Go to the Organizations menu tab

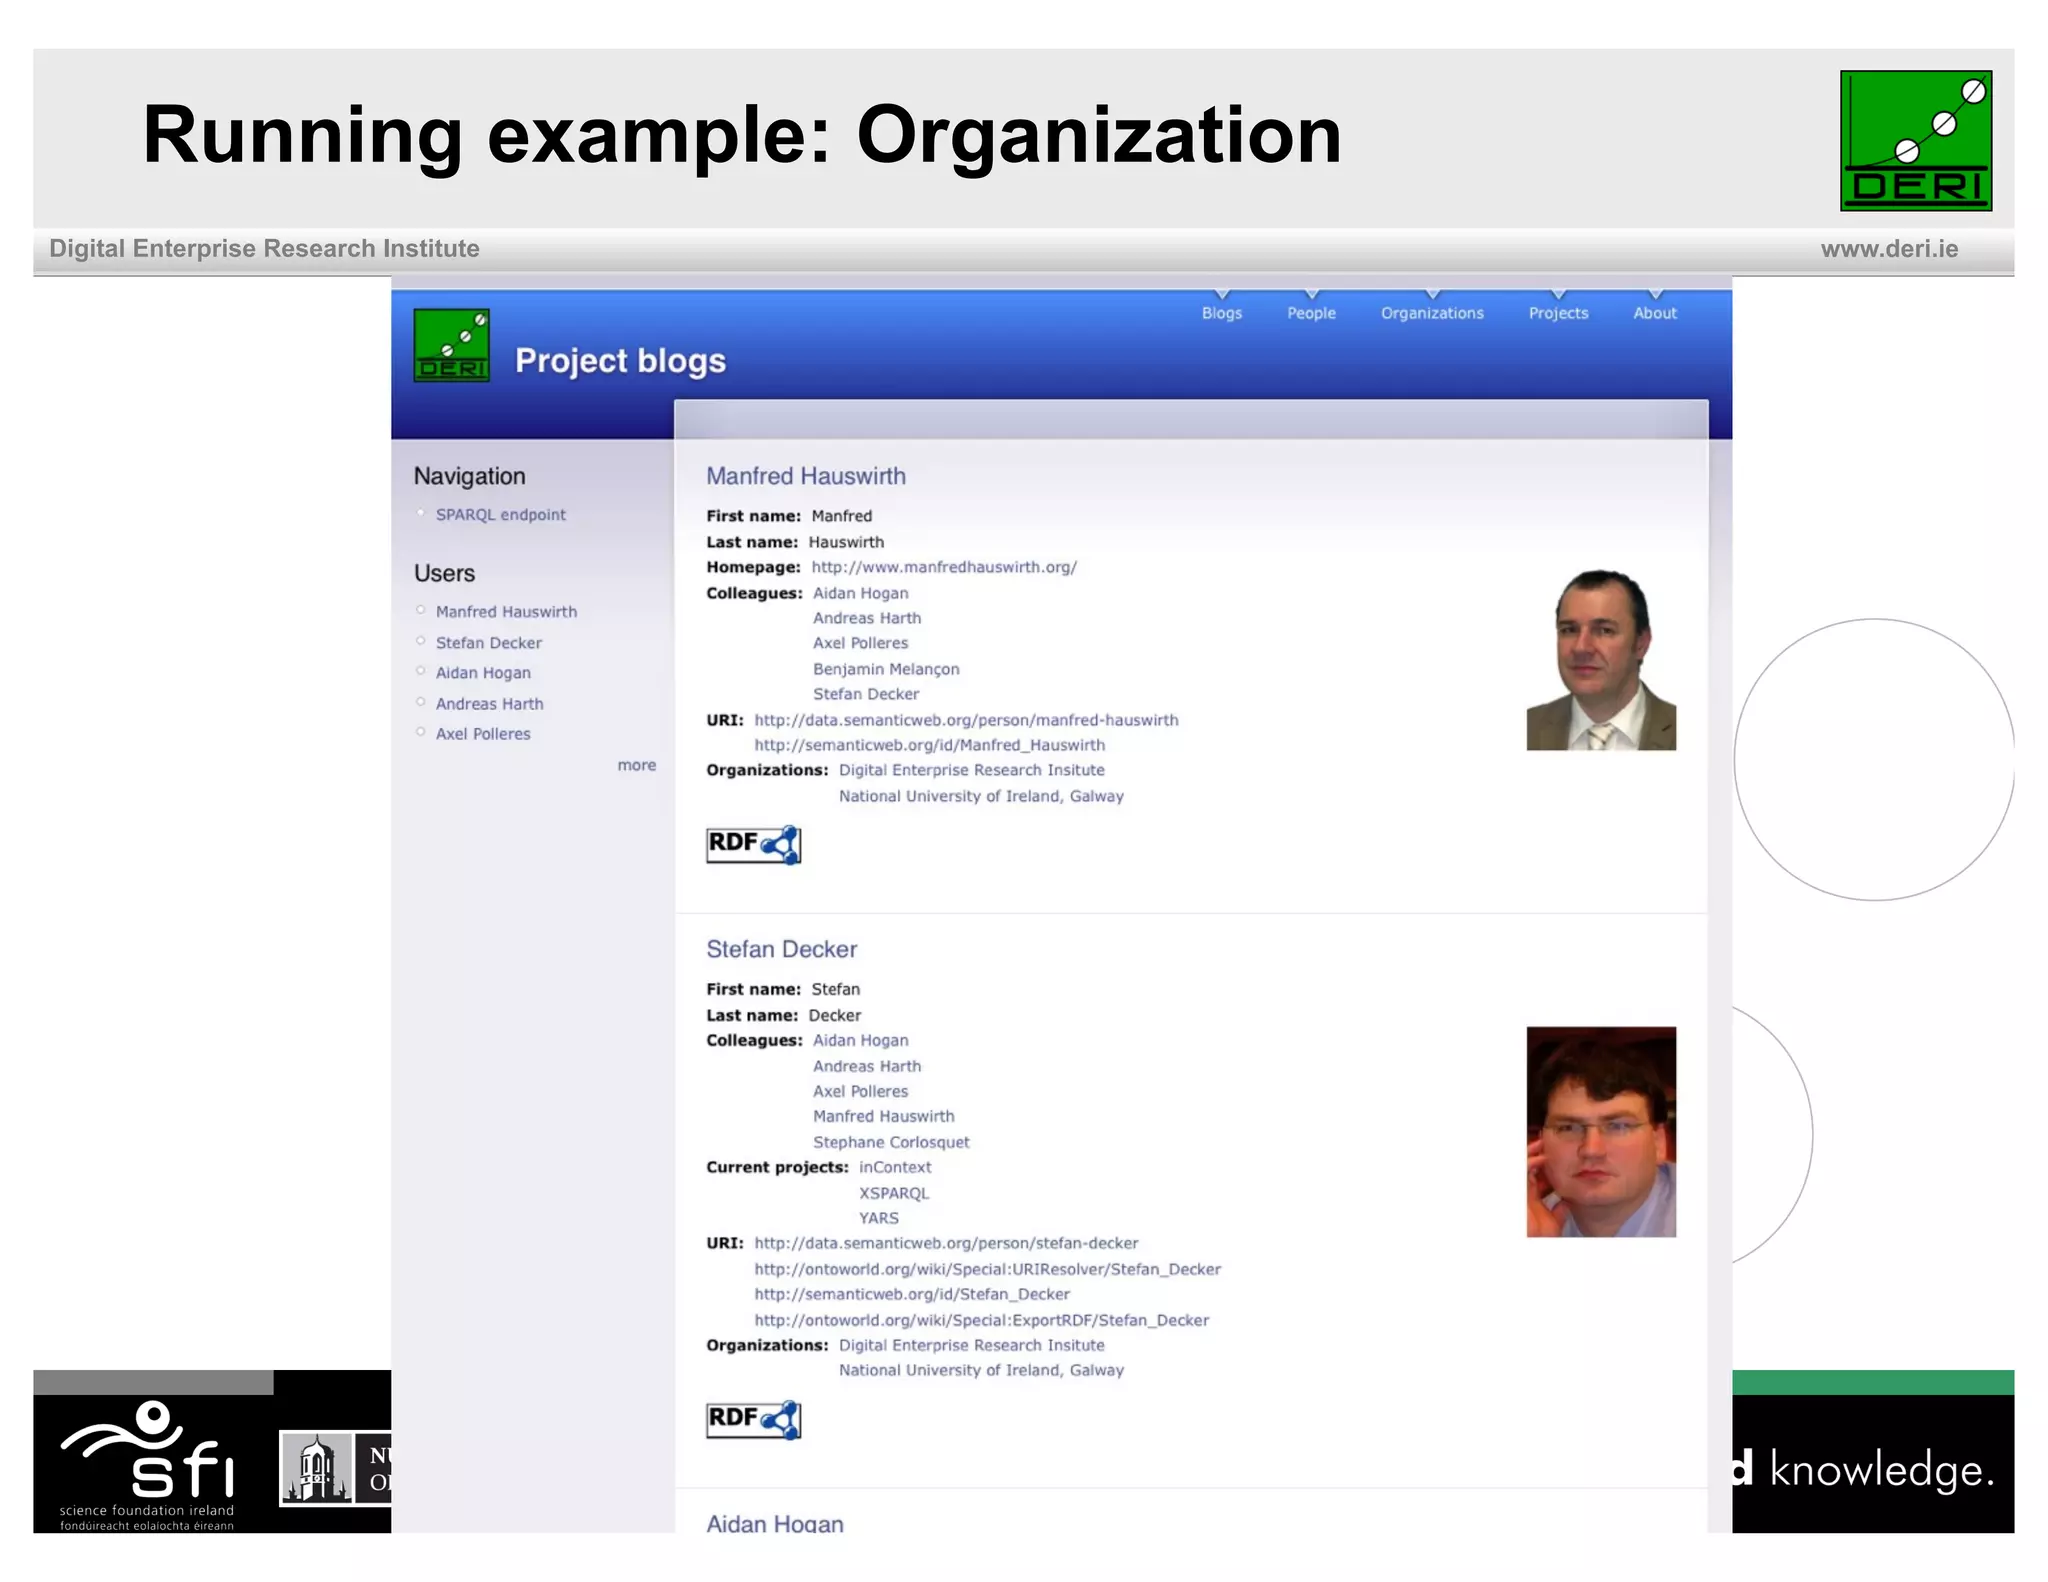(1431, 313)
